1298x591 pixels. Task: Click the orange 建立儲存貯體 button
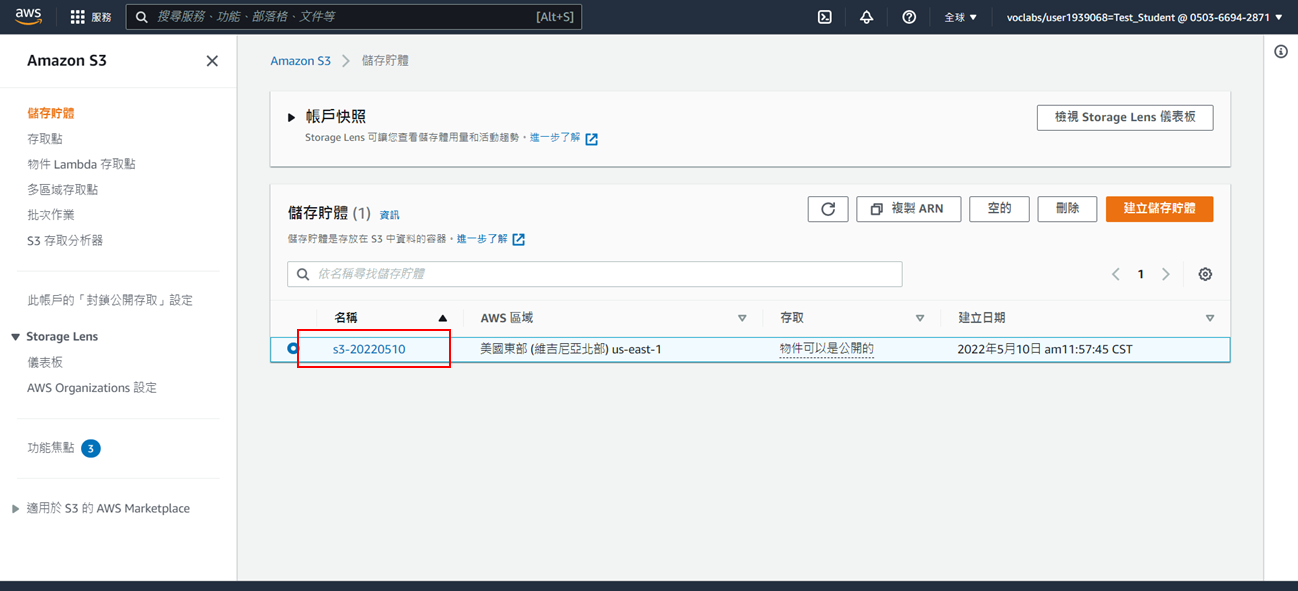click(x=1159, y=209)
